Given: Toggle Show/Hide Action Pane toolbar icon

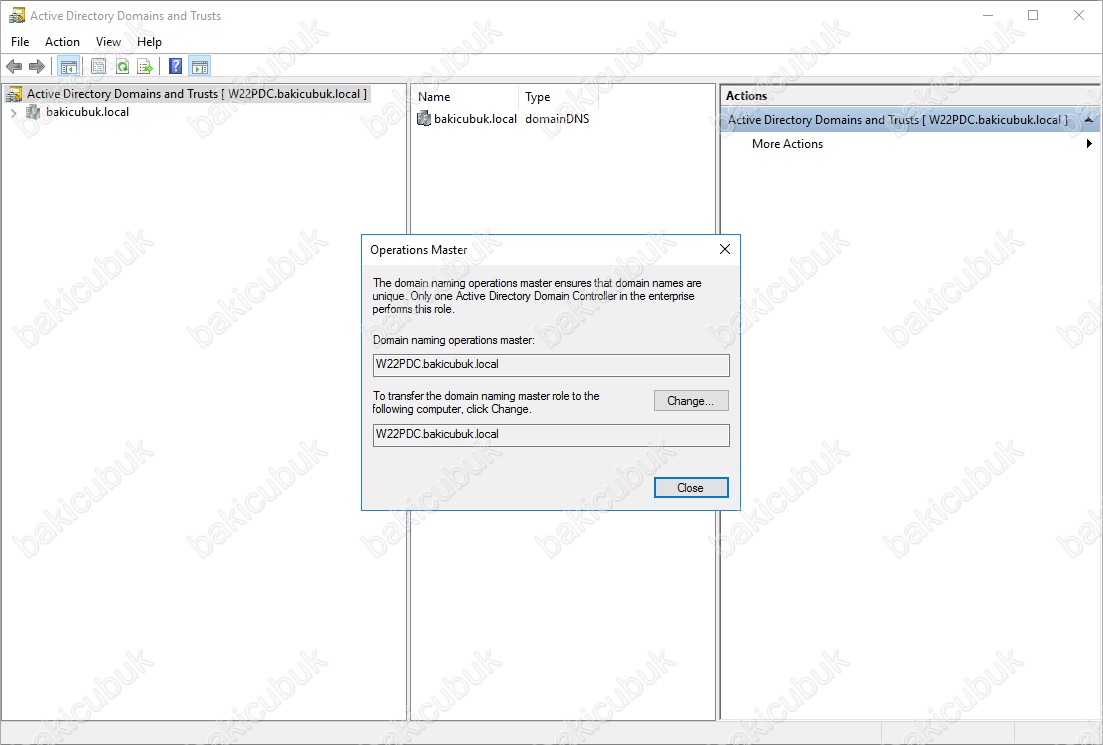Looking at the screenshot, I should (200, 67).
